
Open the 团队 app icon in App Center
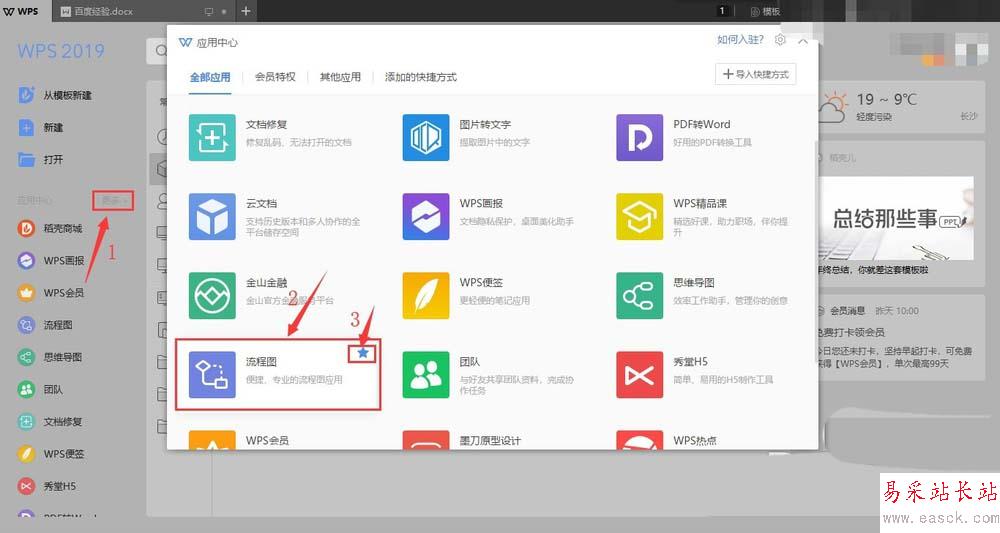(x=425, y=375)
